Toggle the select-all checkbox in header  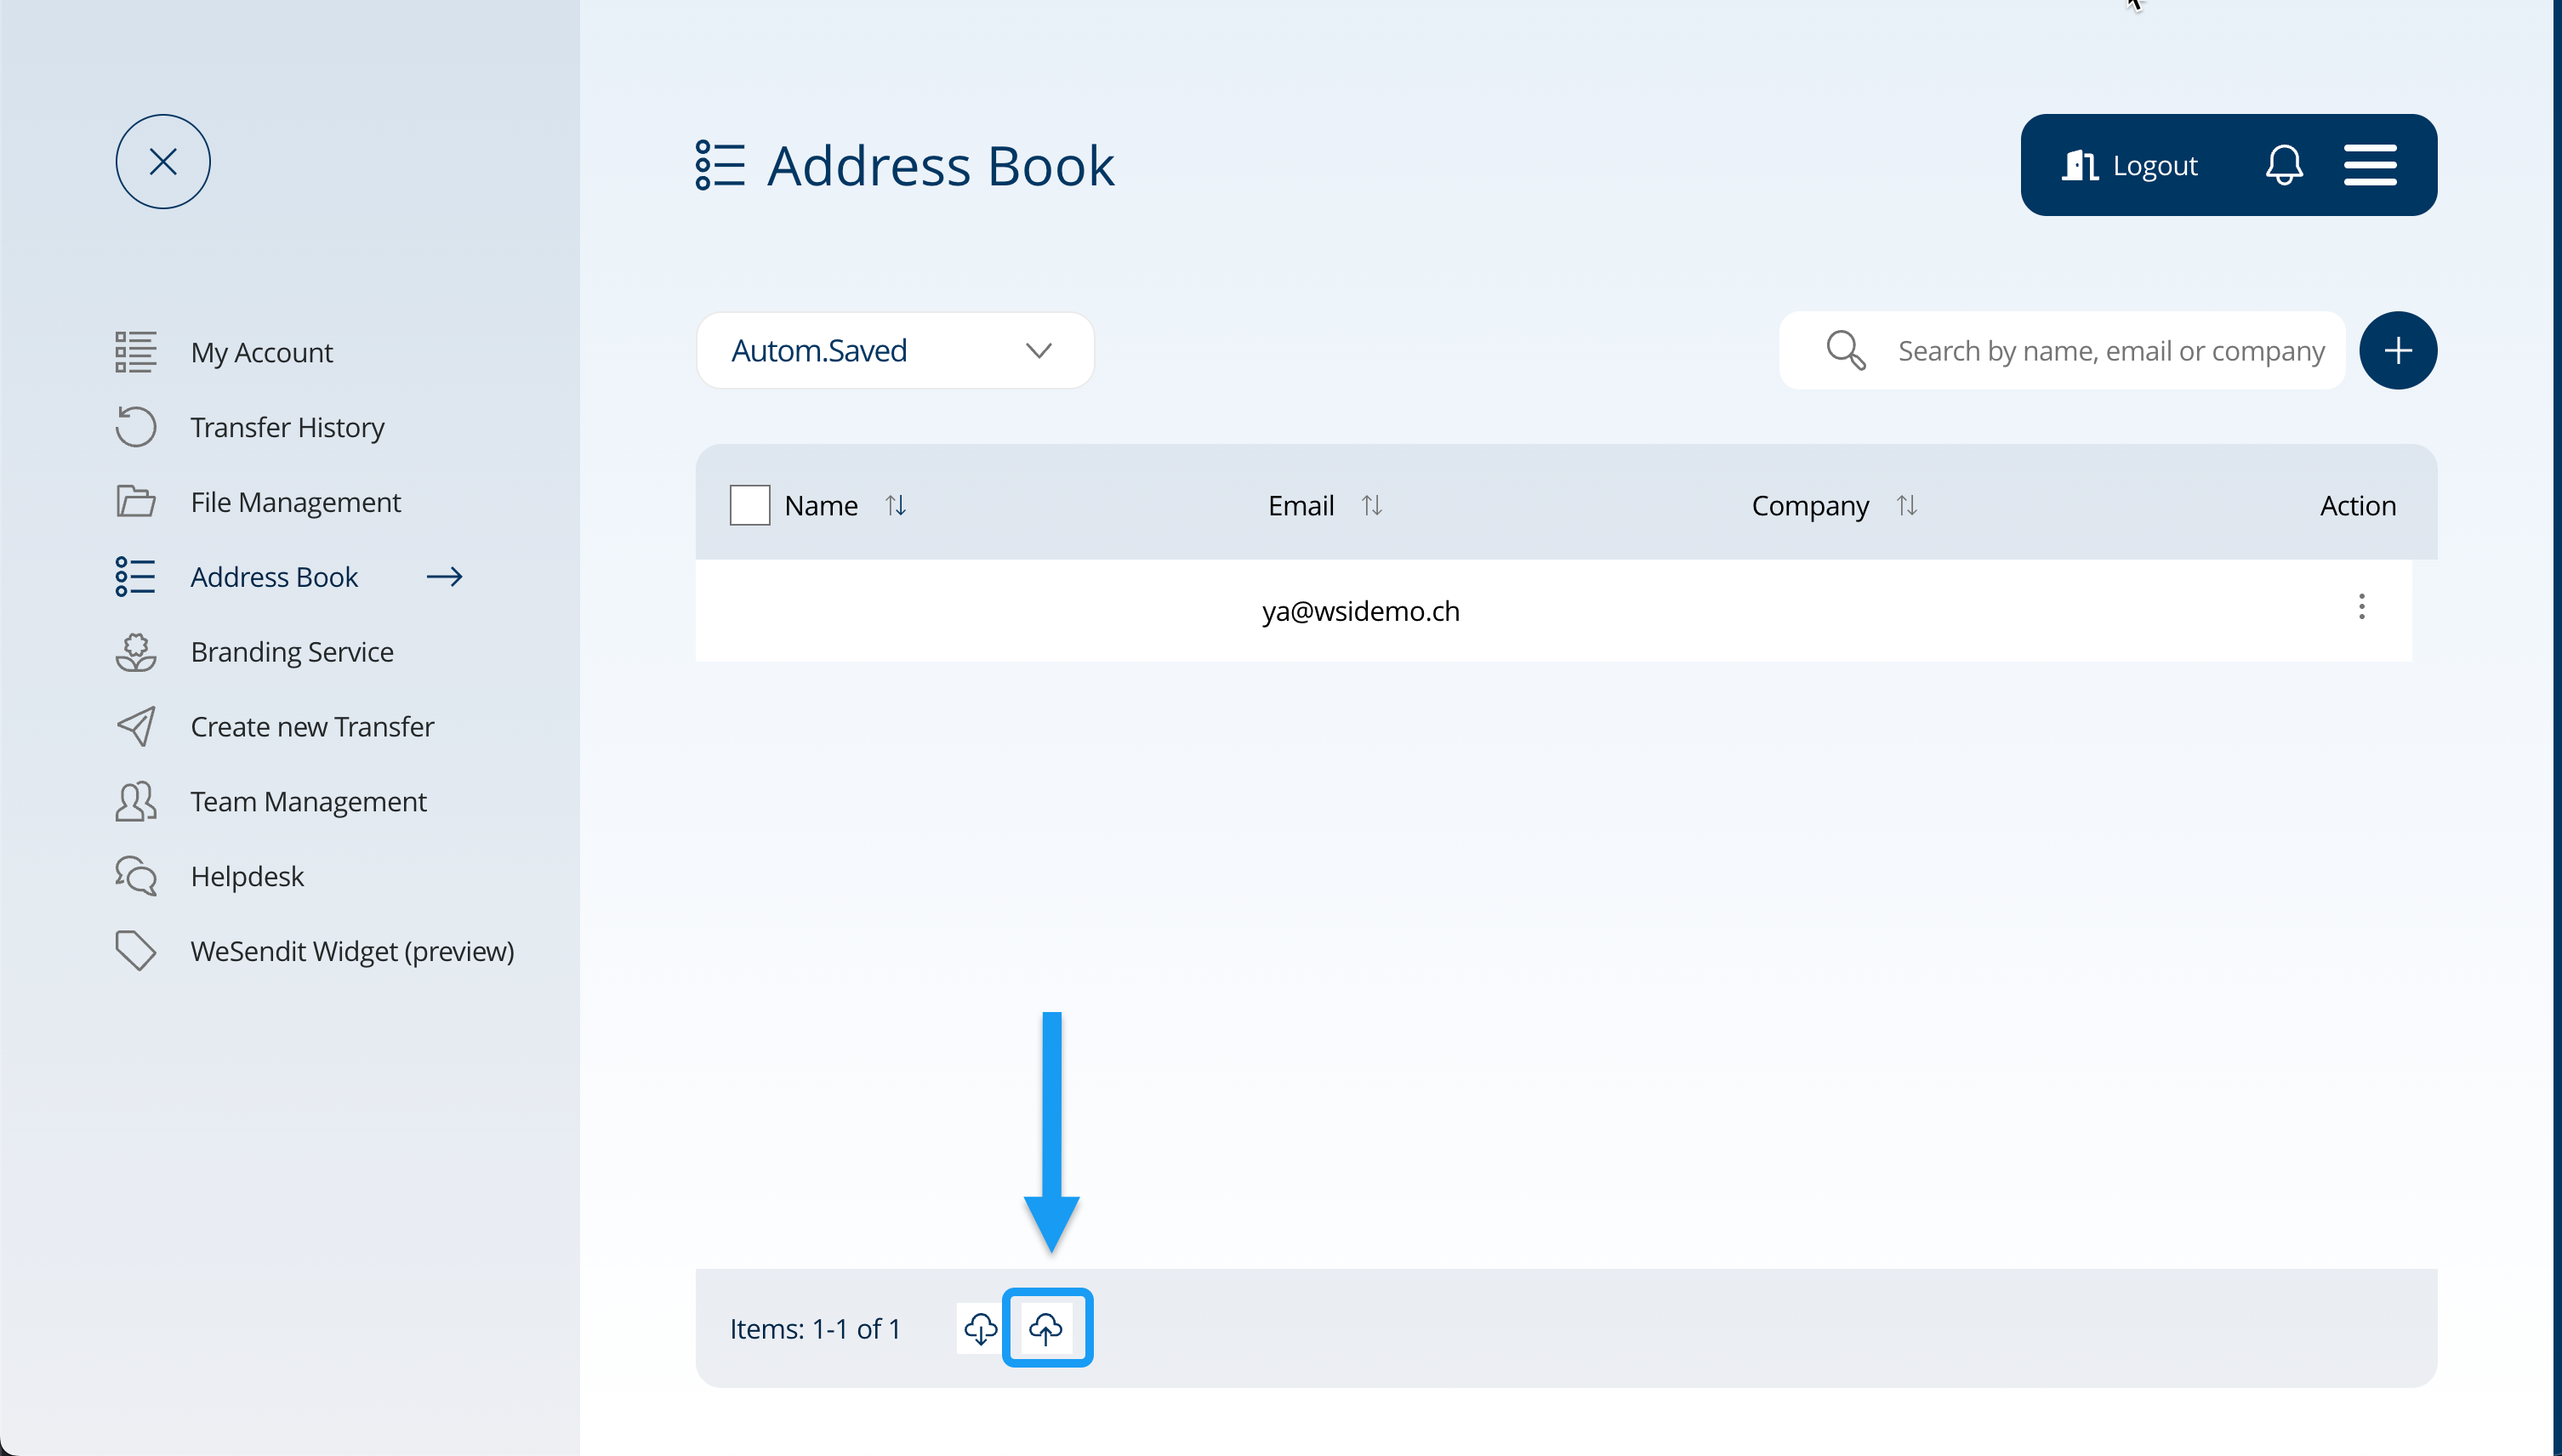click(x=750, y=505)
